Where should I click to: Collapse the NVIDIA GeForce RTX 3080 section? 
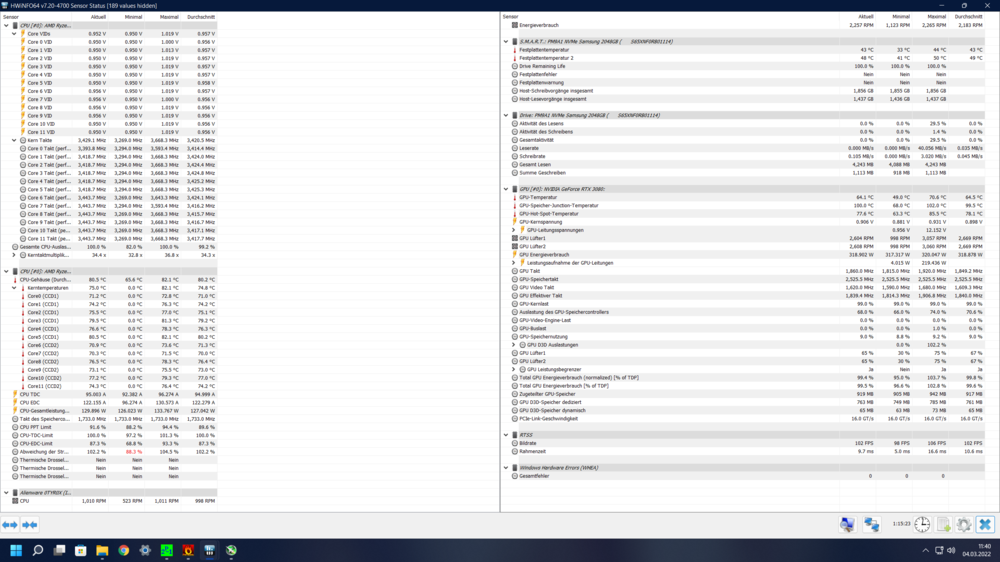coord(506,189)
